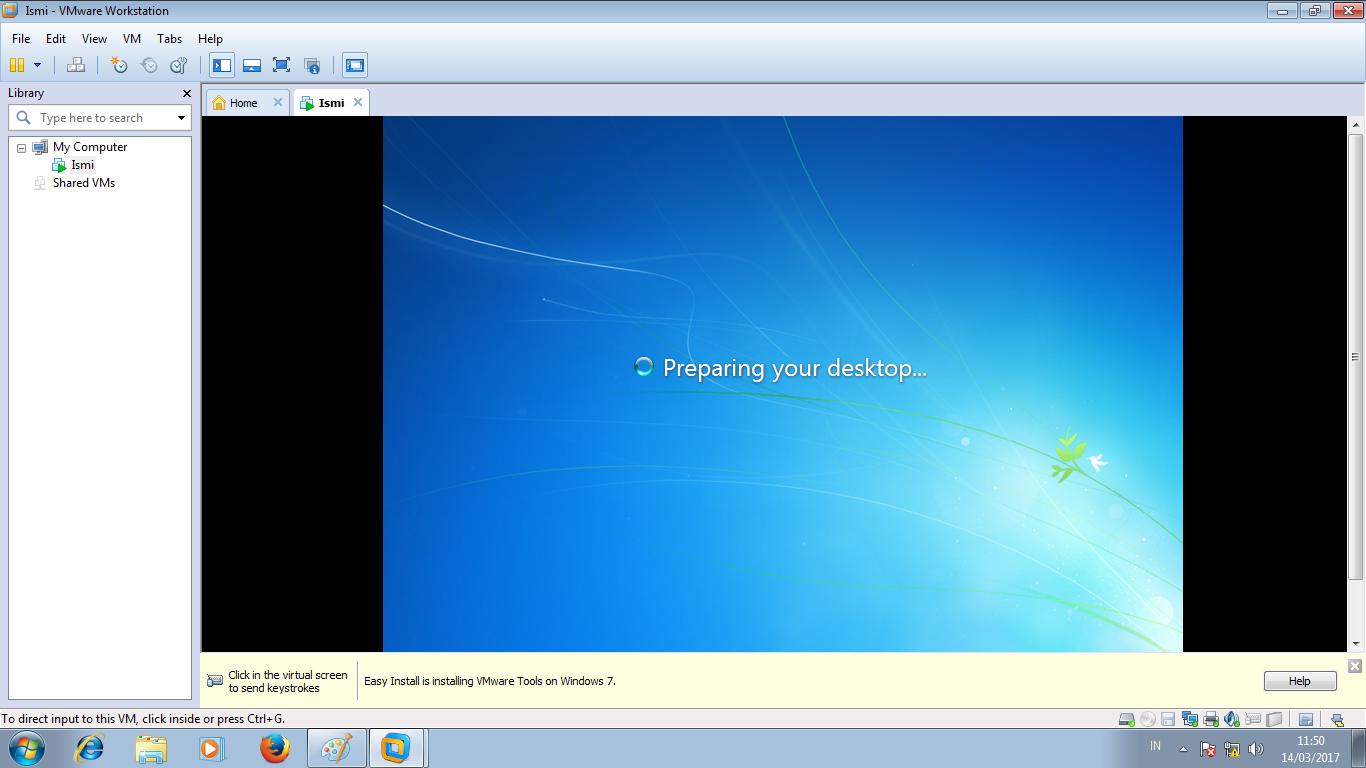Click the volume speaker tray icon
This screenshot has width=1366, height=768.
(x=1256, y=749)
